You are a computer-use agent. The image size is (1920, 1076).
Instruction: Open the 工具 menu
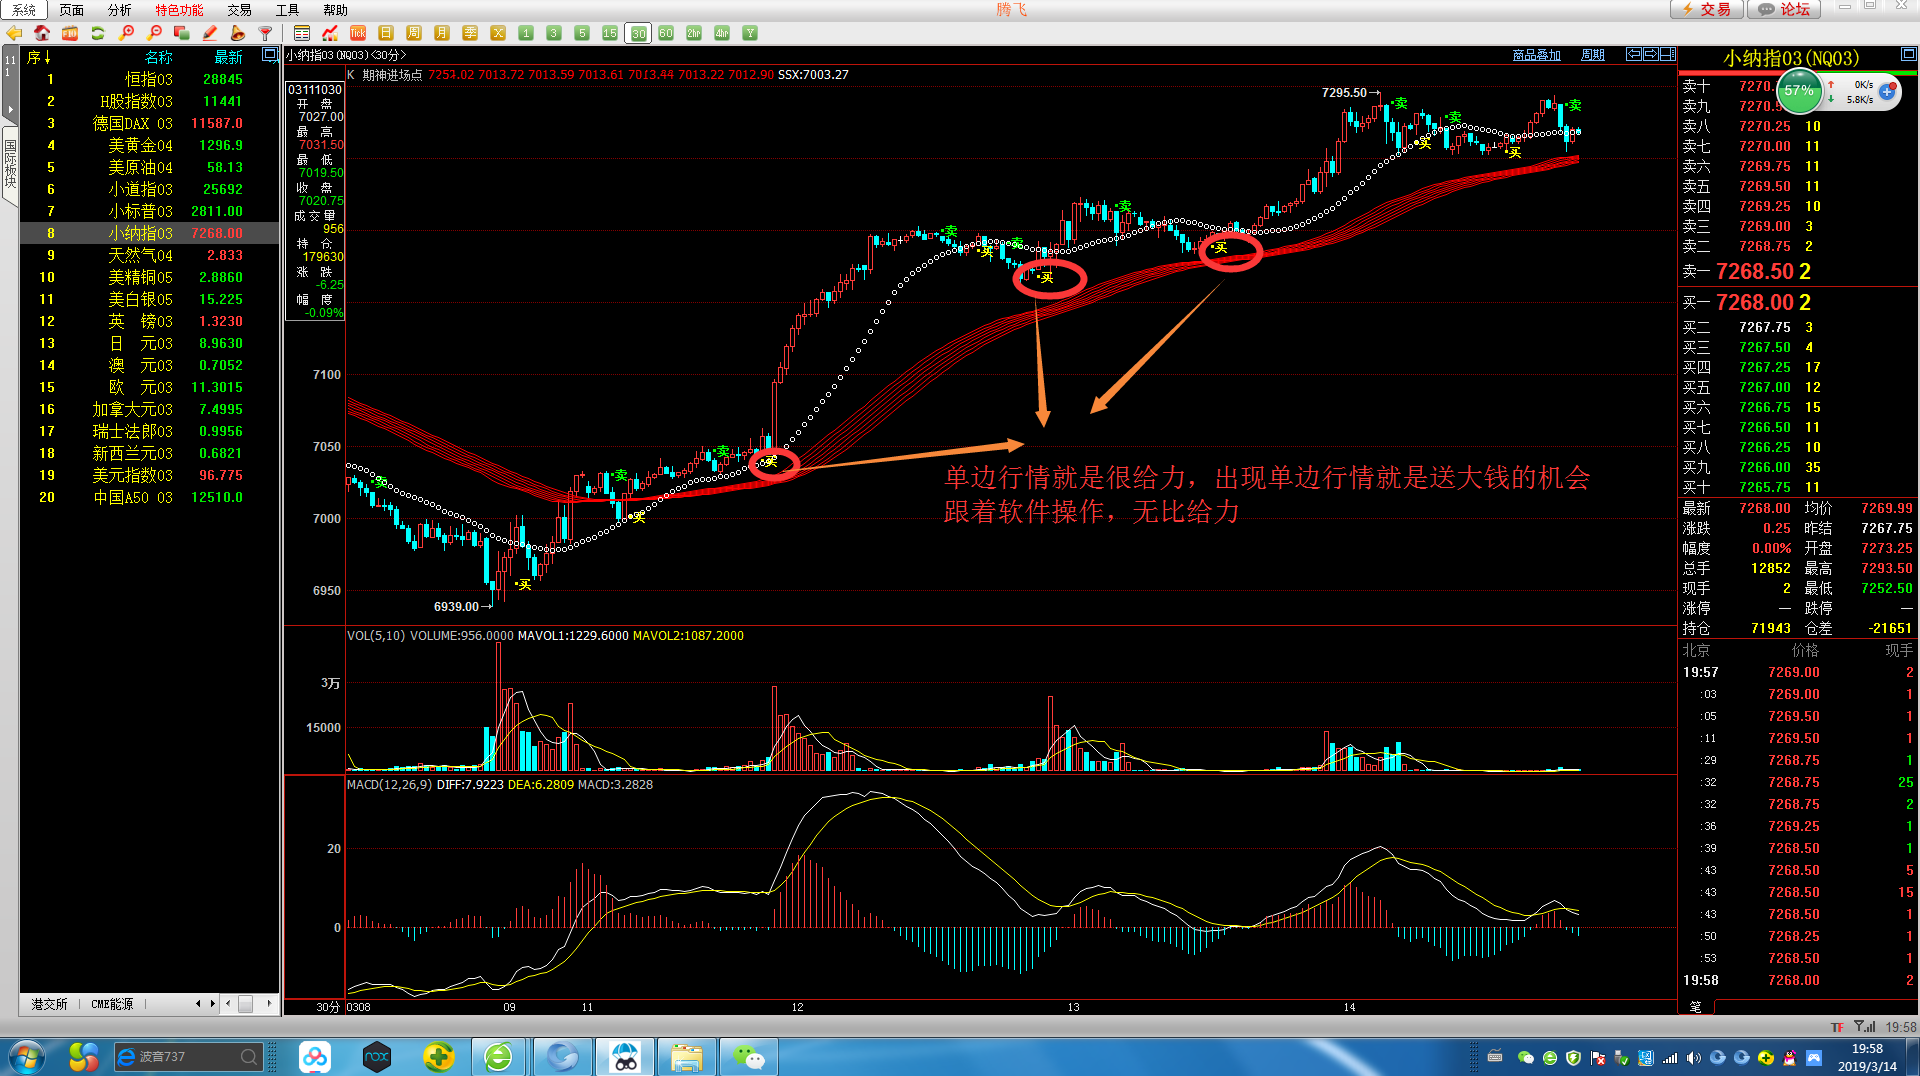(288, 10)
